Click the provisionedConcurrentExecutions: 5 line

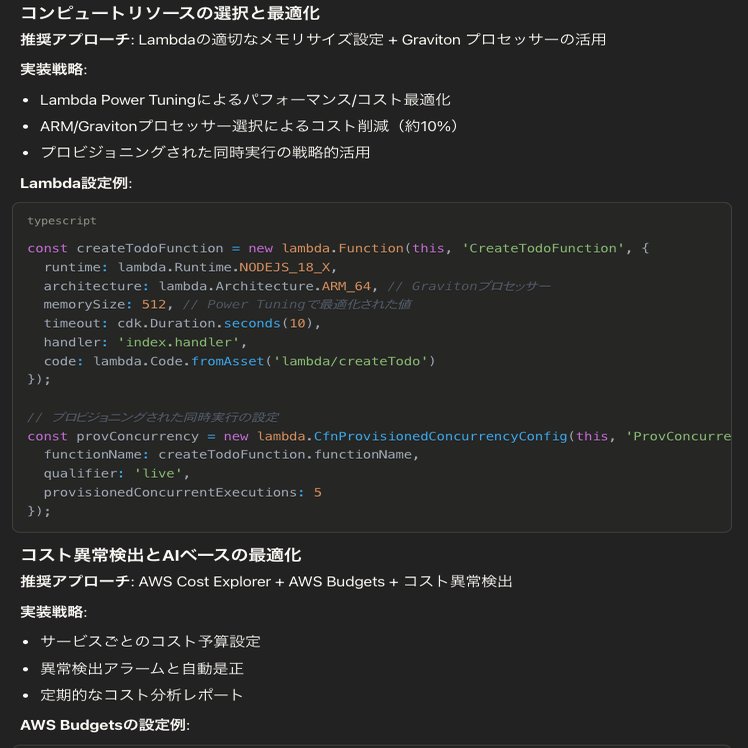pos(183,492)
